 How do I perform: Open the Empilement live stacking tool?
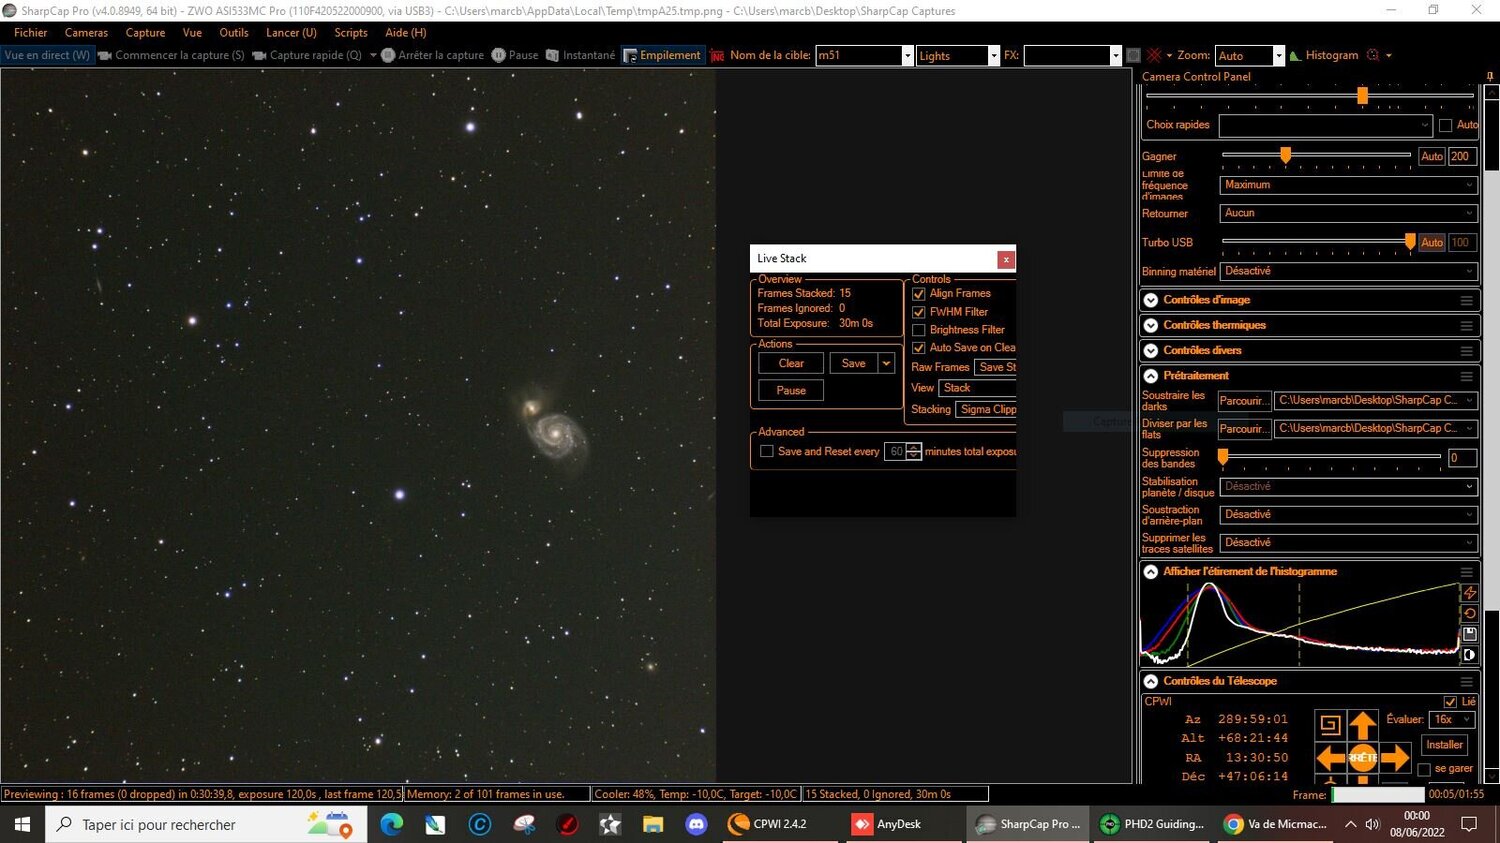(x=662, y=55)
